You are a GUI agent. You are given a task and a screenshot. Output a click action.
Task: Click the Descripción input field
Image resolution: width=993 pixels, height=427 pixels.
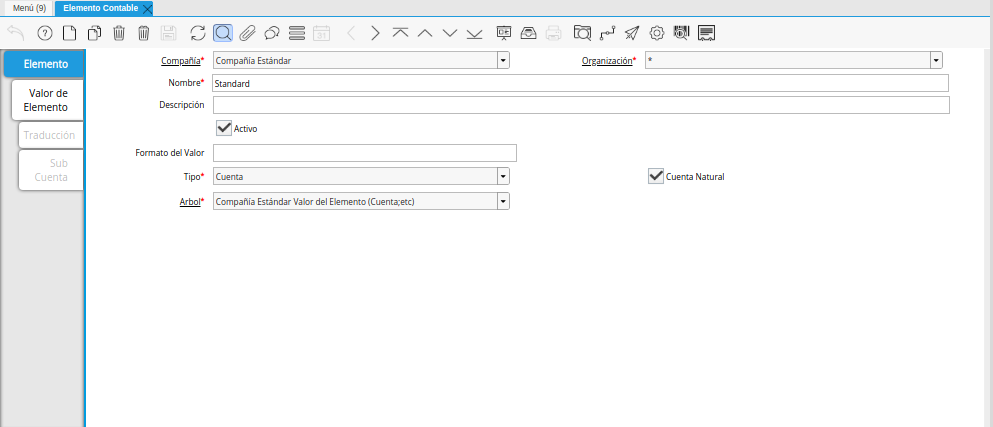tap(581, 105)
